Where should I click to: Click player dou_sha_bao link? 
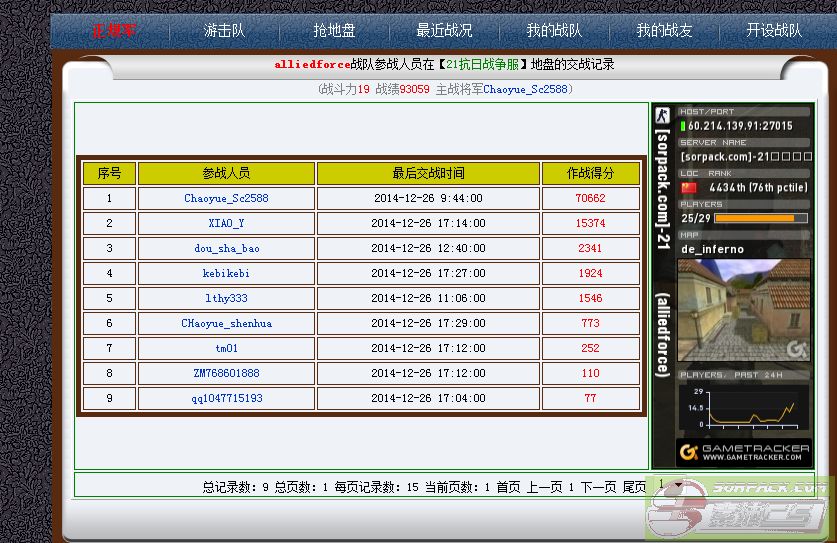pyautogui.click(x=226, y=249)
